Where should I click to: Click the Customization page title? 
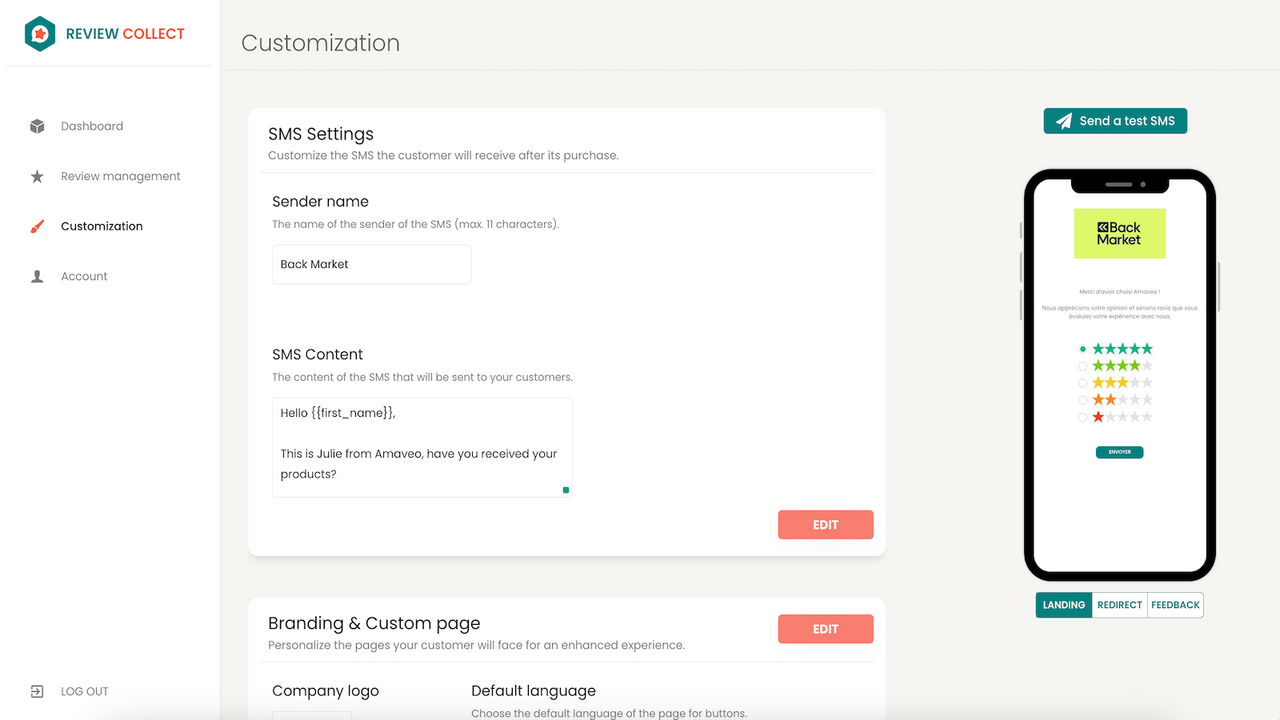(321, 43)
